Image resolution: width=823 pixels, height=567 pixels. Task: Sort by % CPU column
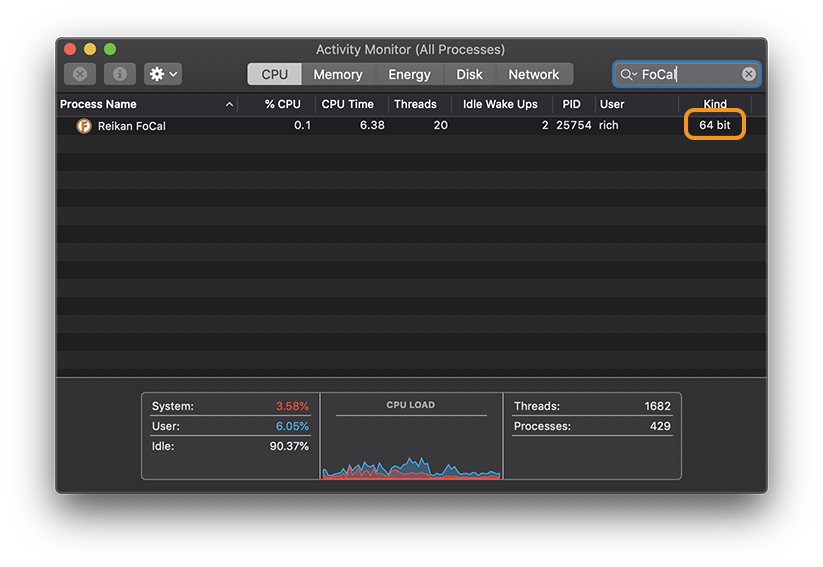[282, 104]
